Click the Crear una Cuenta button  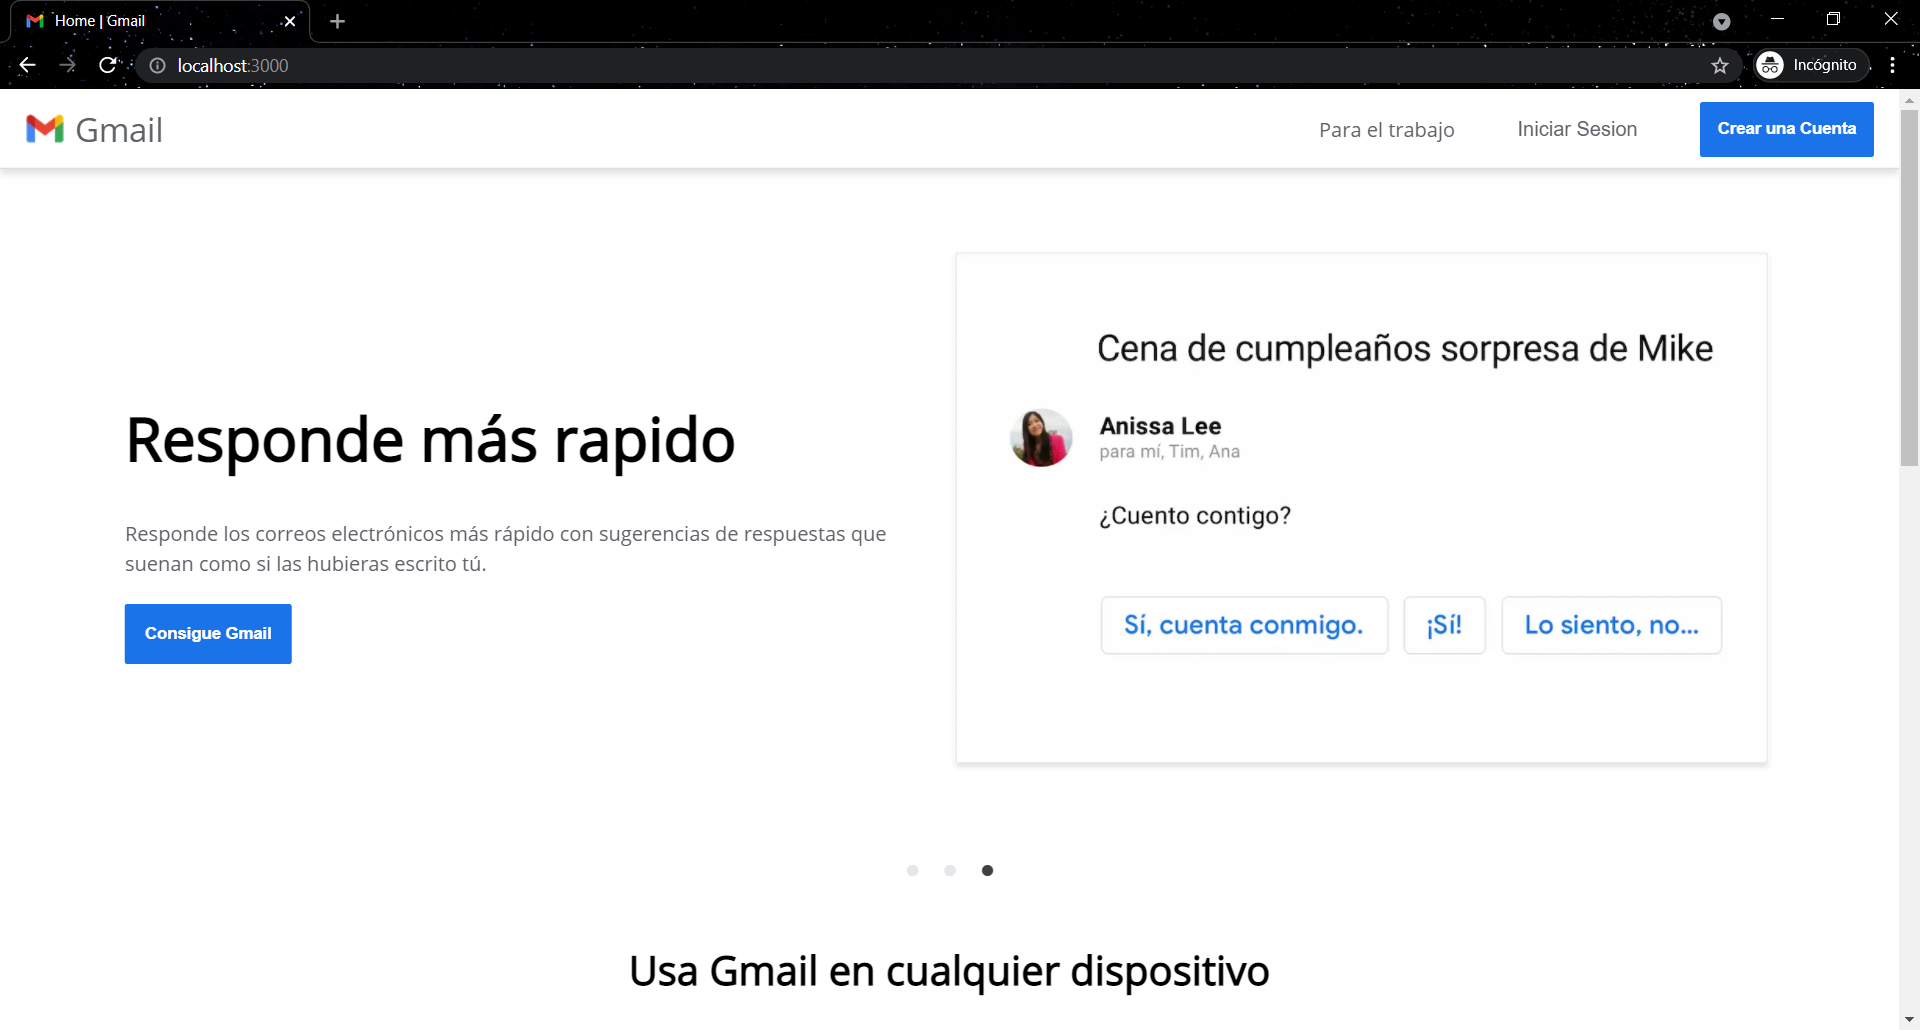[x=1786, y=129]
